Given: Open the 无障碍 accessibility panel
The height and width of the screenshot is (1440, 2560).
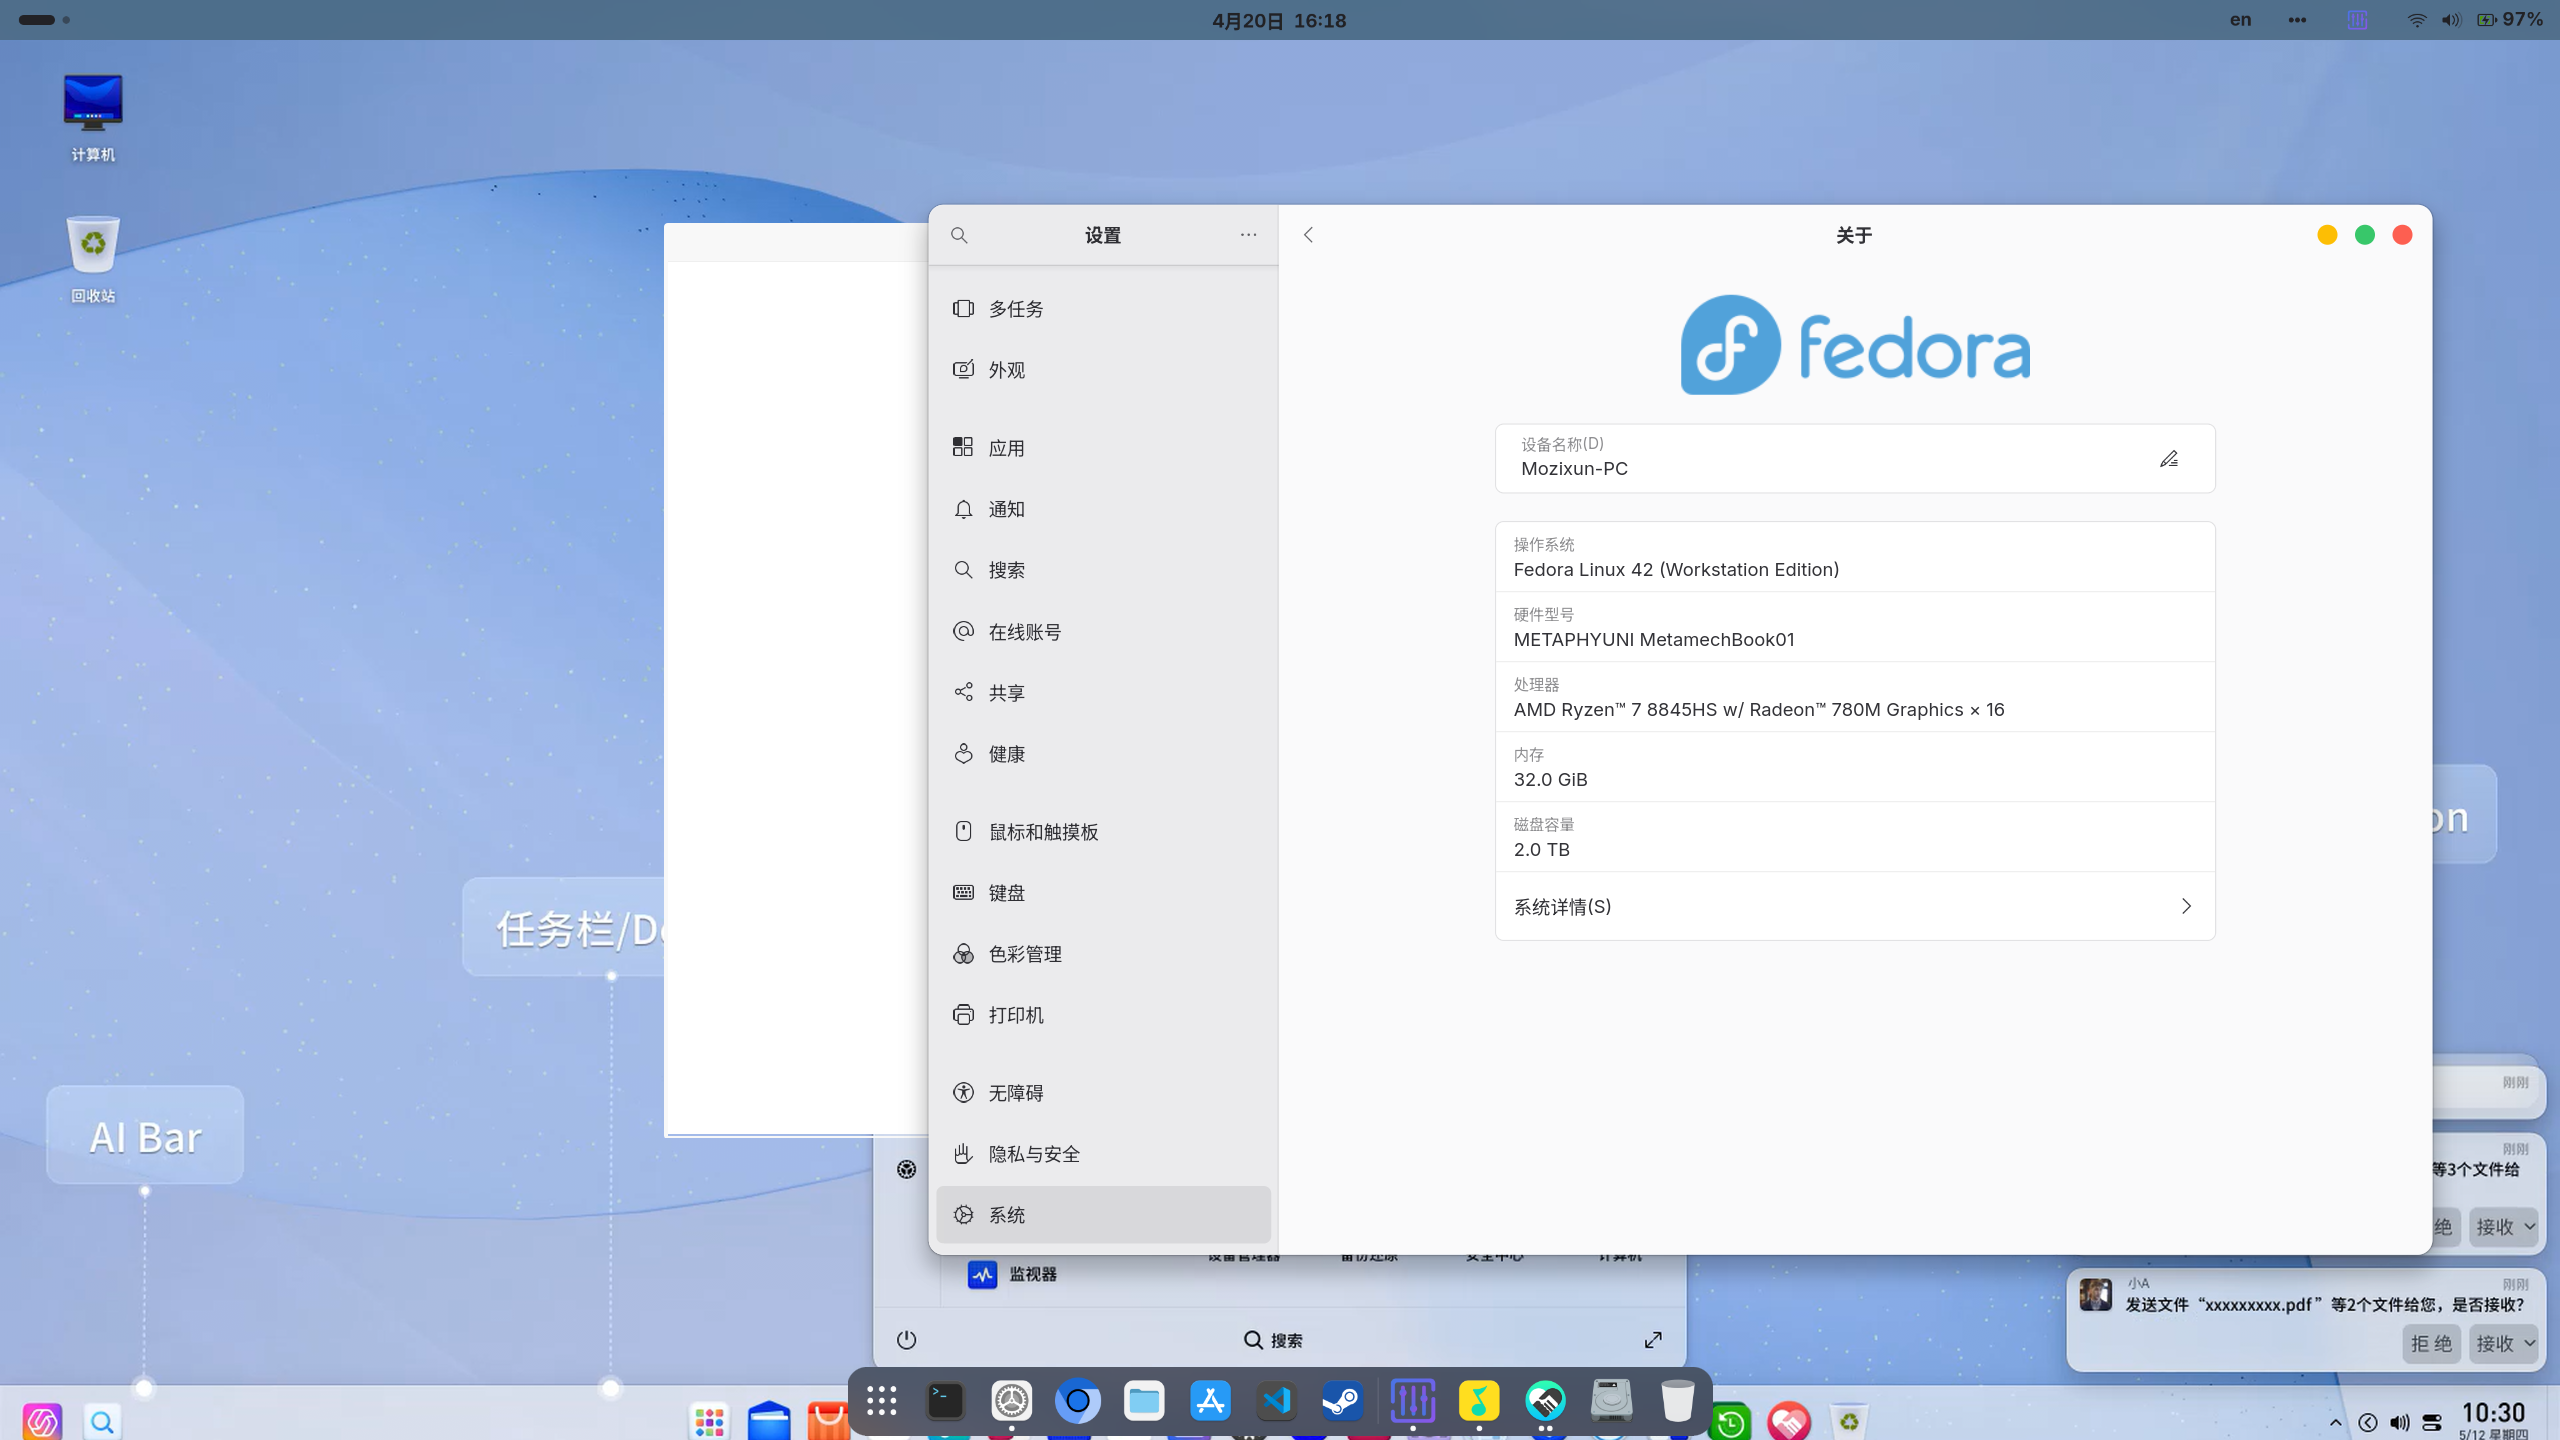Looking at the screenshot, I should (1103, 1093).
